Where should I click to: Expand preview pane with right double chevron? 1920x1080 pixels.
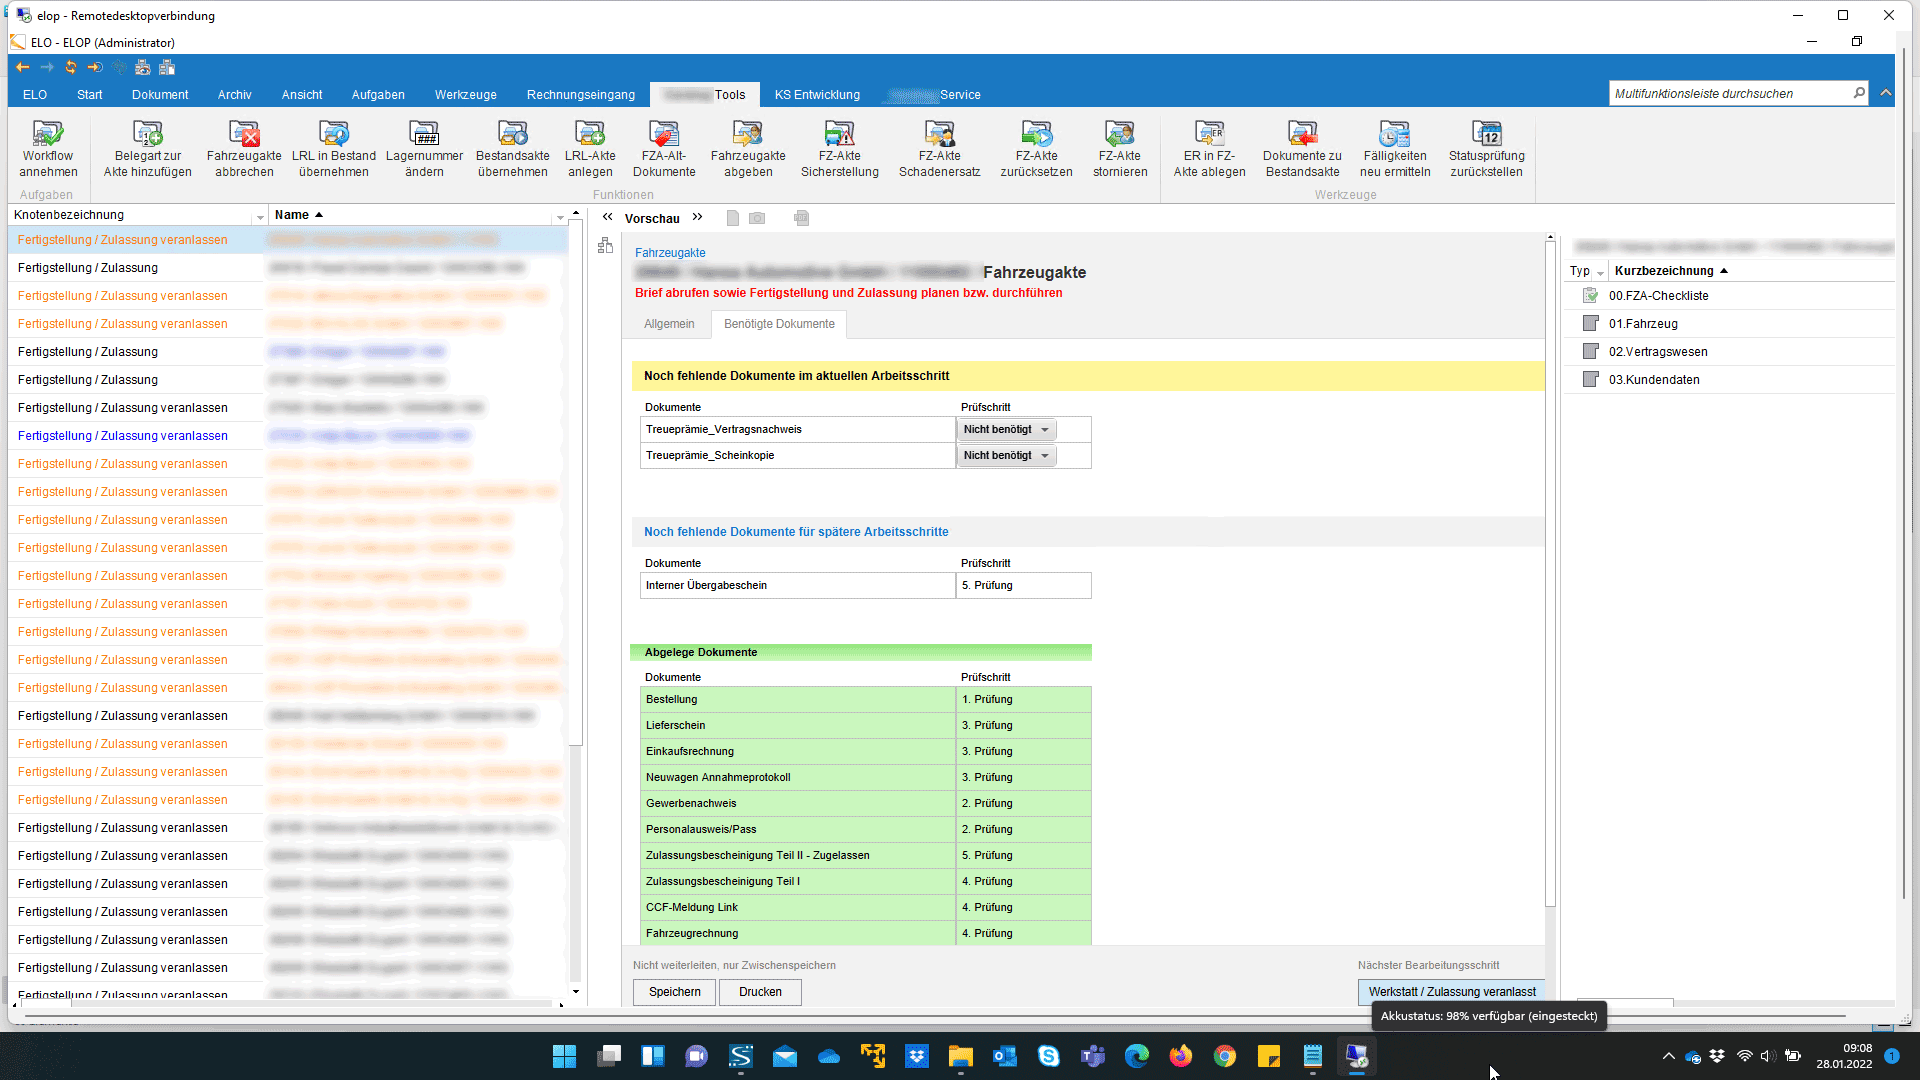(x=697, y=217)
